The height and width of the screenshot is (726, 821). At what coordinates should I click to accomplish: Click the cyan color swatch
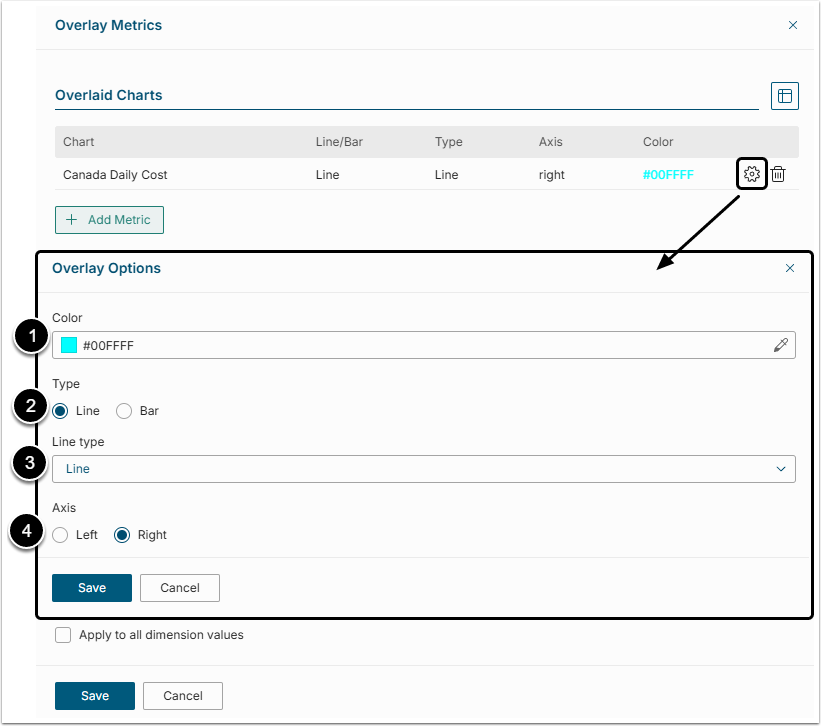coord(69,345)
